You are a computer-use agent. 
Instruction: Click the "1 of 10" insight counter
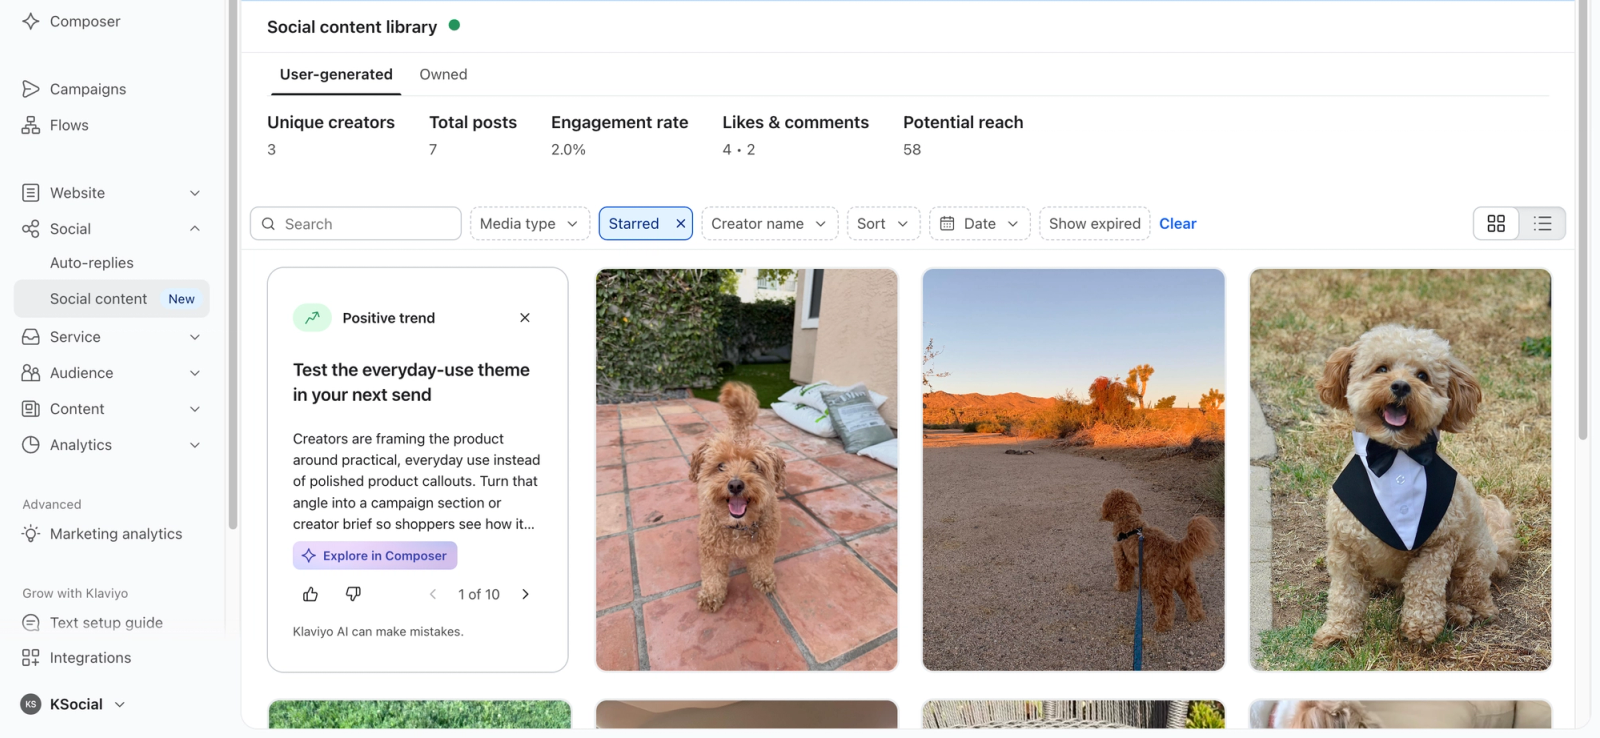(479, 594)
